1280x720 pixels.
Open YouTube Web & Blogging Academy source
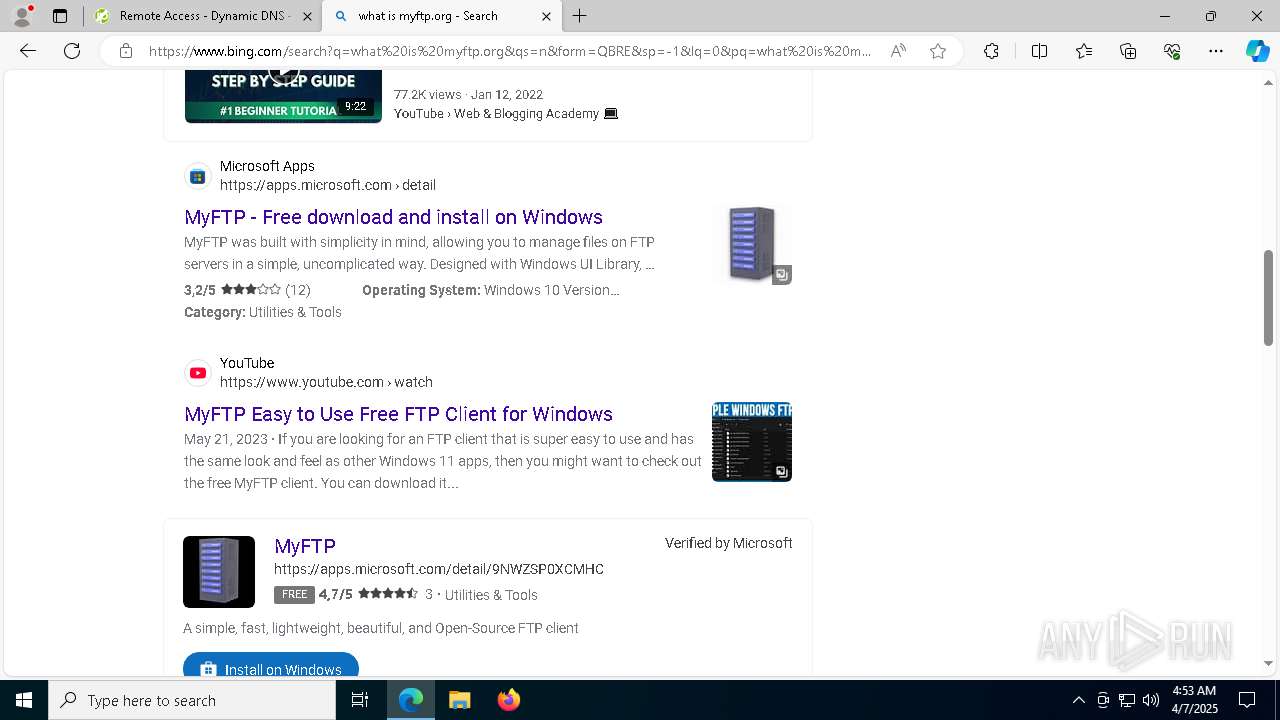506,114
